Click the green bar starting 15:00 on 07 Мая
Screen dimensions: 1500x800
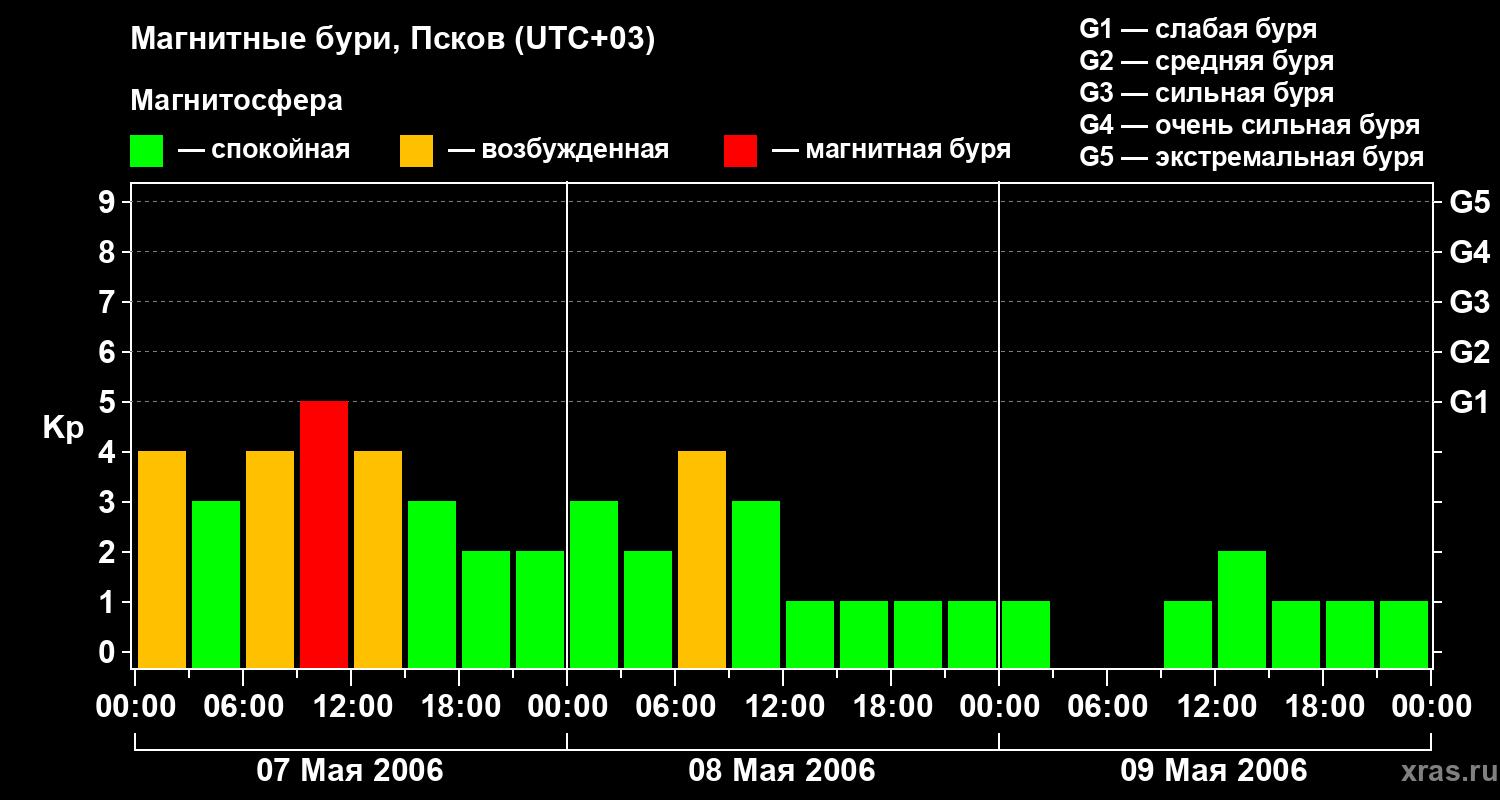point(432,585)
